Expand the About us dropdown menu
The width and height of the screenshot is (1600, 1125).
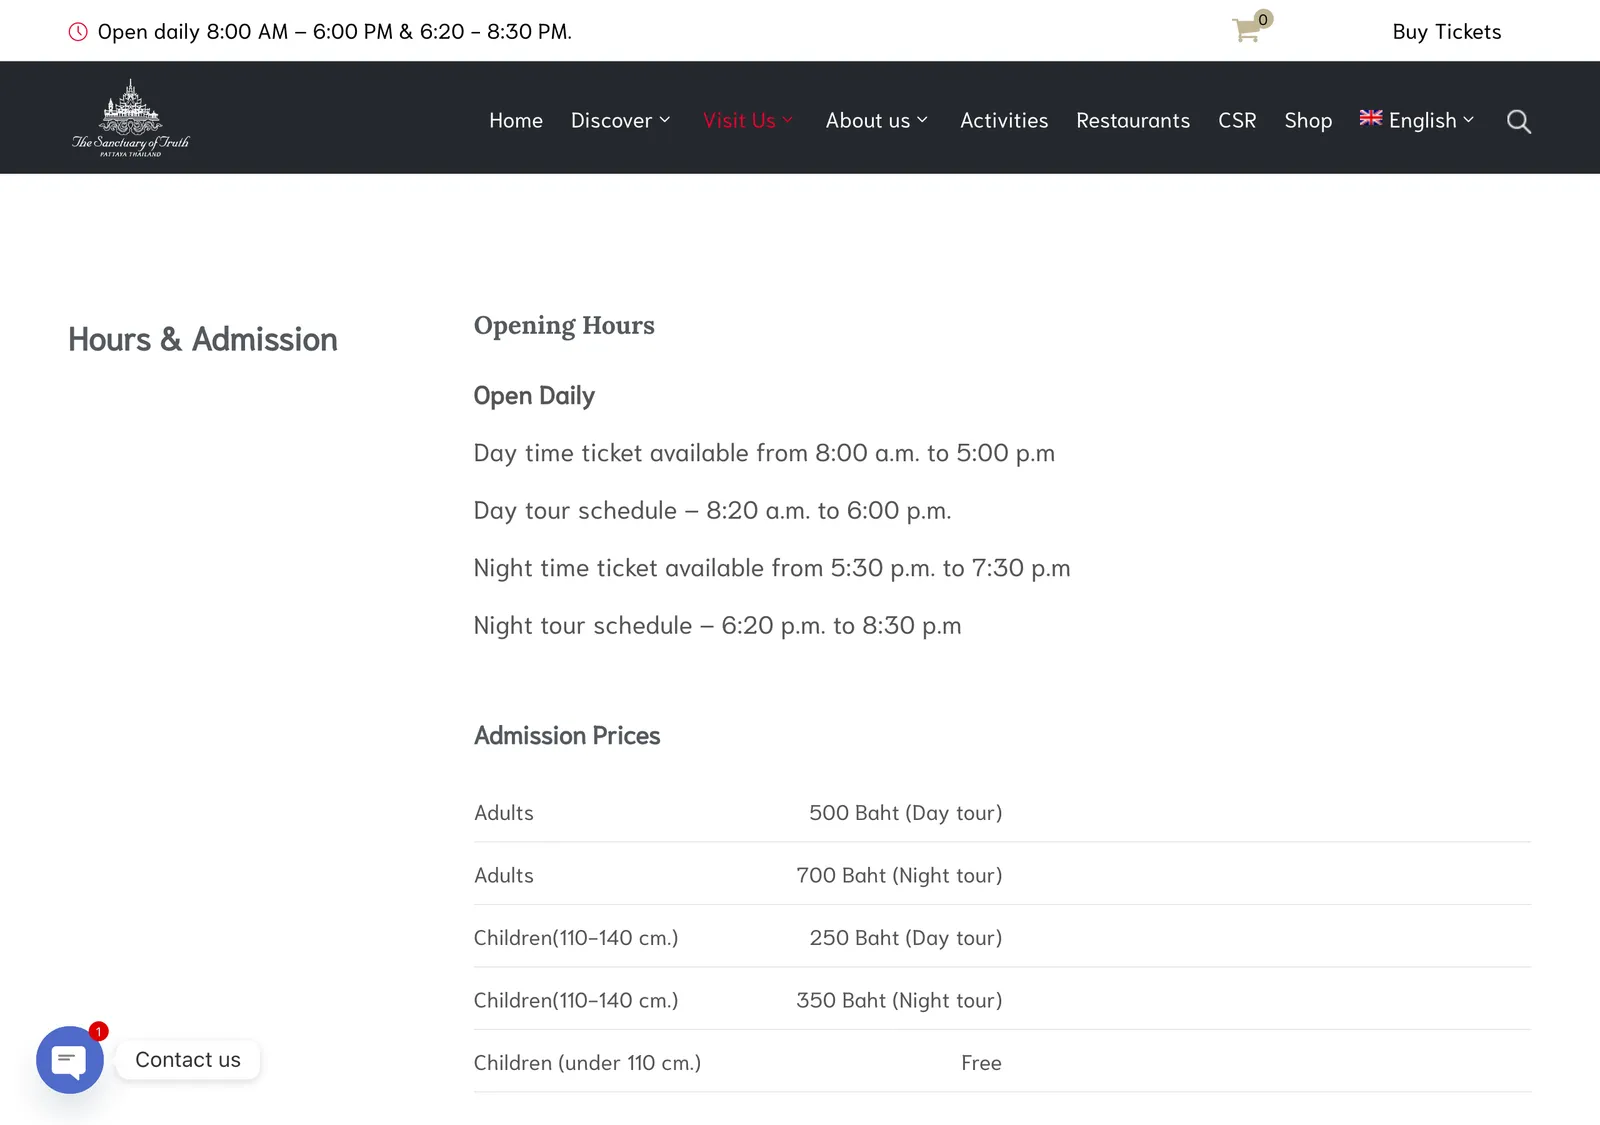[877, 120]
